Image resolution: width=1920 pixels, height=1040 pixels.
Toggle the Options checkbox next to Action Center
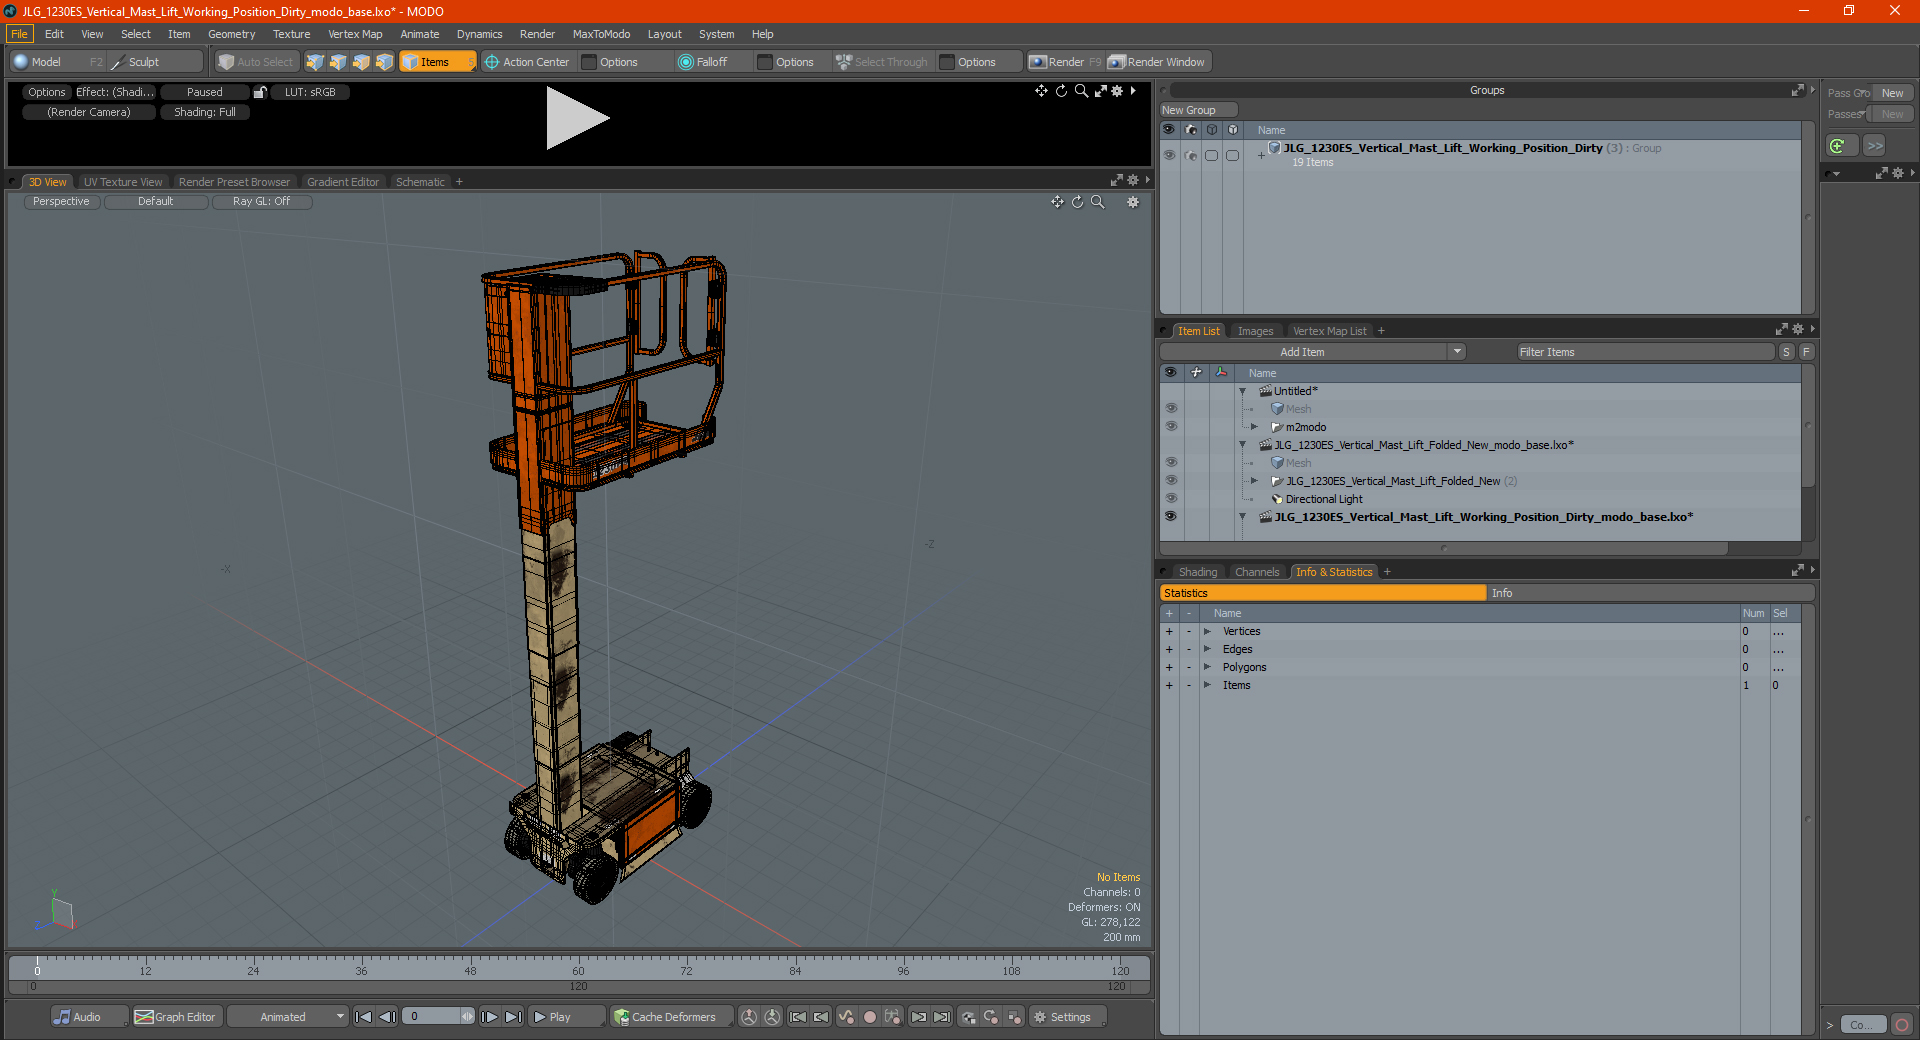coord(589,62)
